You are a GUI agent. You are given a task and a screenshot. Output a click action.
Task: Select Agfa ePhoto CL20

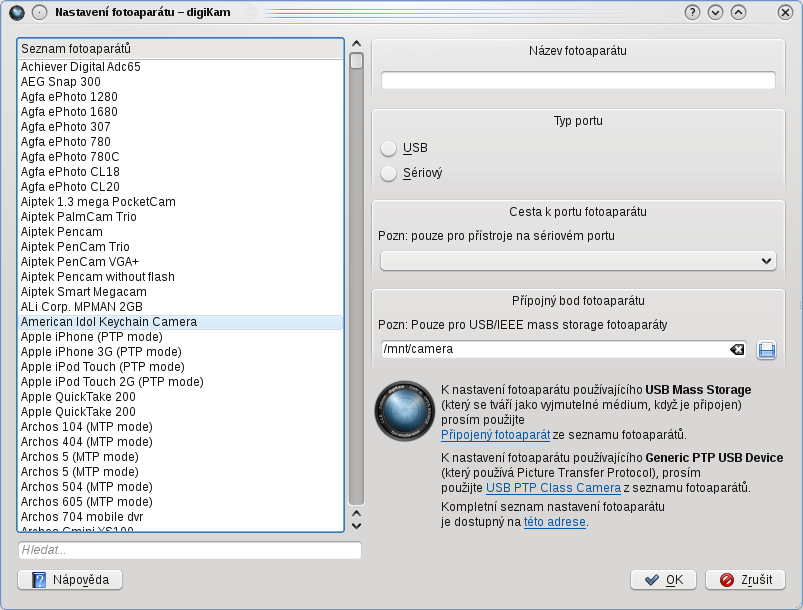[180, 186]
